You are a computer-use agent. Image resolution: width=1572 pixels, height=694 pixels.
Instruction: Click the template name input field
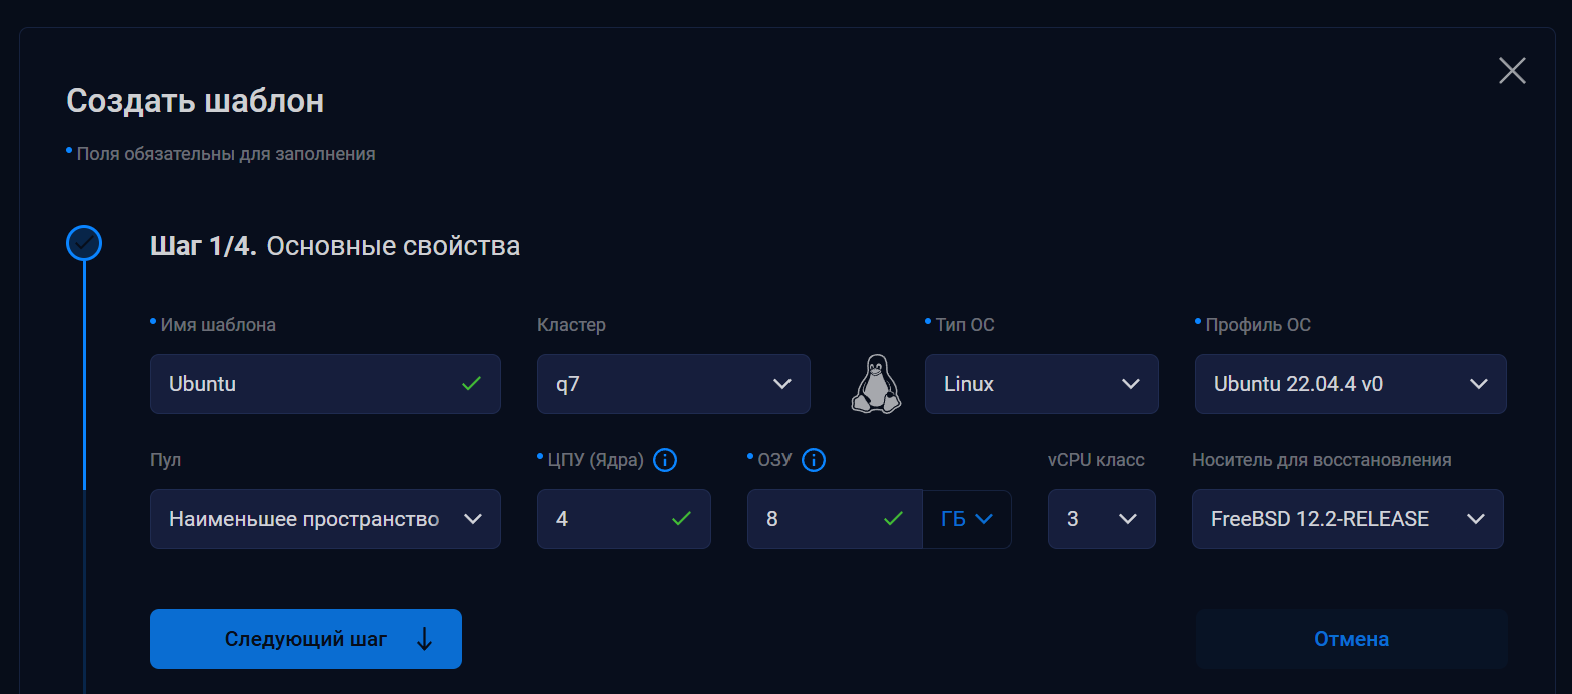(x=300, y=384)
